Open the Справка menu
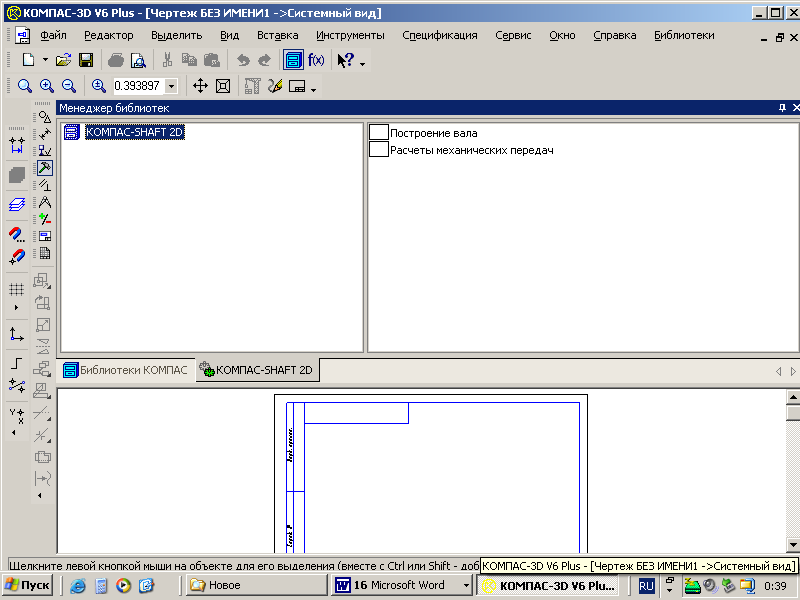This screenshot has width=800, height=600. pyautogui.click(x=615, y=35)
